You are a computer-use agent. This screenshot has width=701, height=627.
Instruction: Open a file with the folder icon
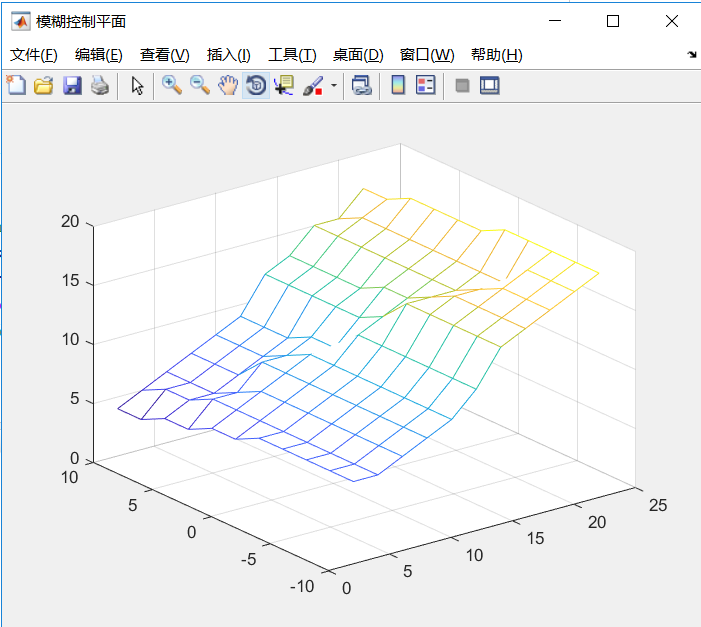[44, 85]
